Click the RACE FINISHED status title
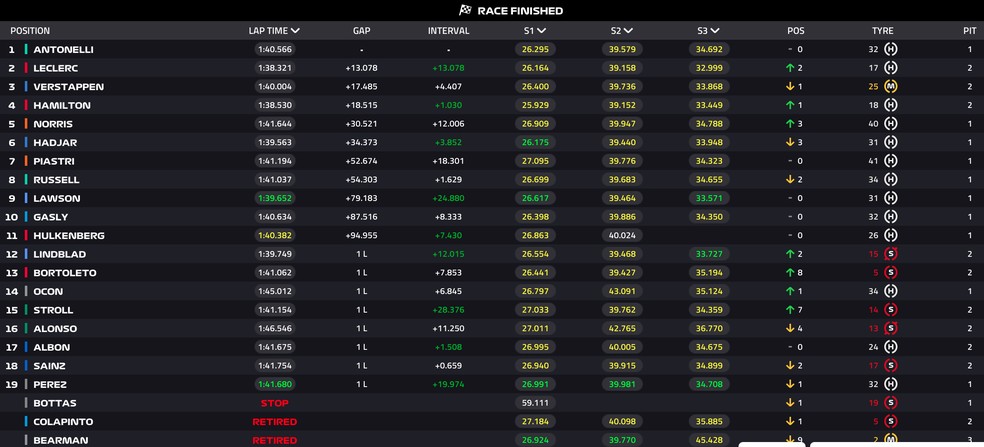Viewport: 984px width, 447px height. coord(520,11)
